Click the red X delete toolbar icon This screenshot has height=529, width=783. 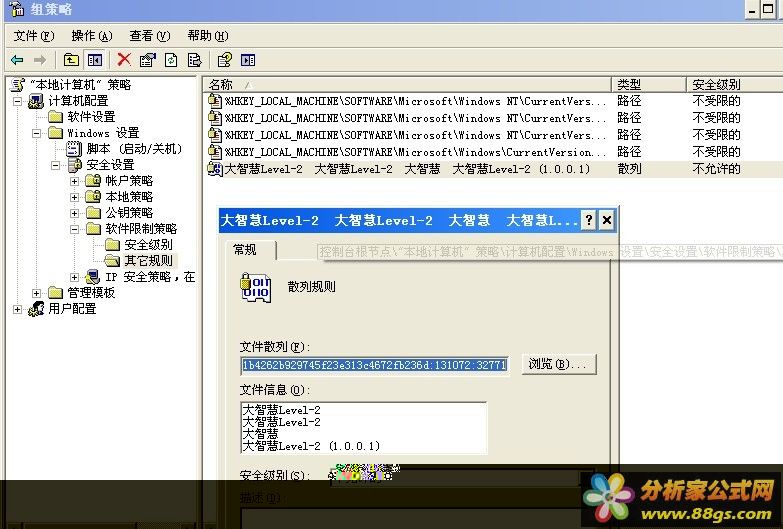124,60
